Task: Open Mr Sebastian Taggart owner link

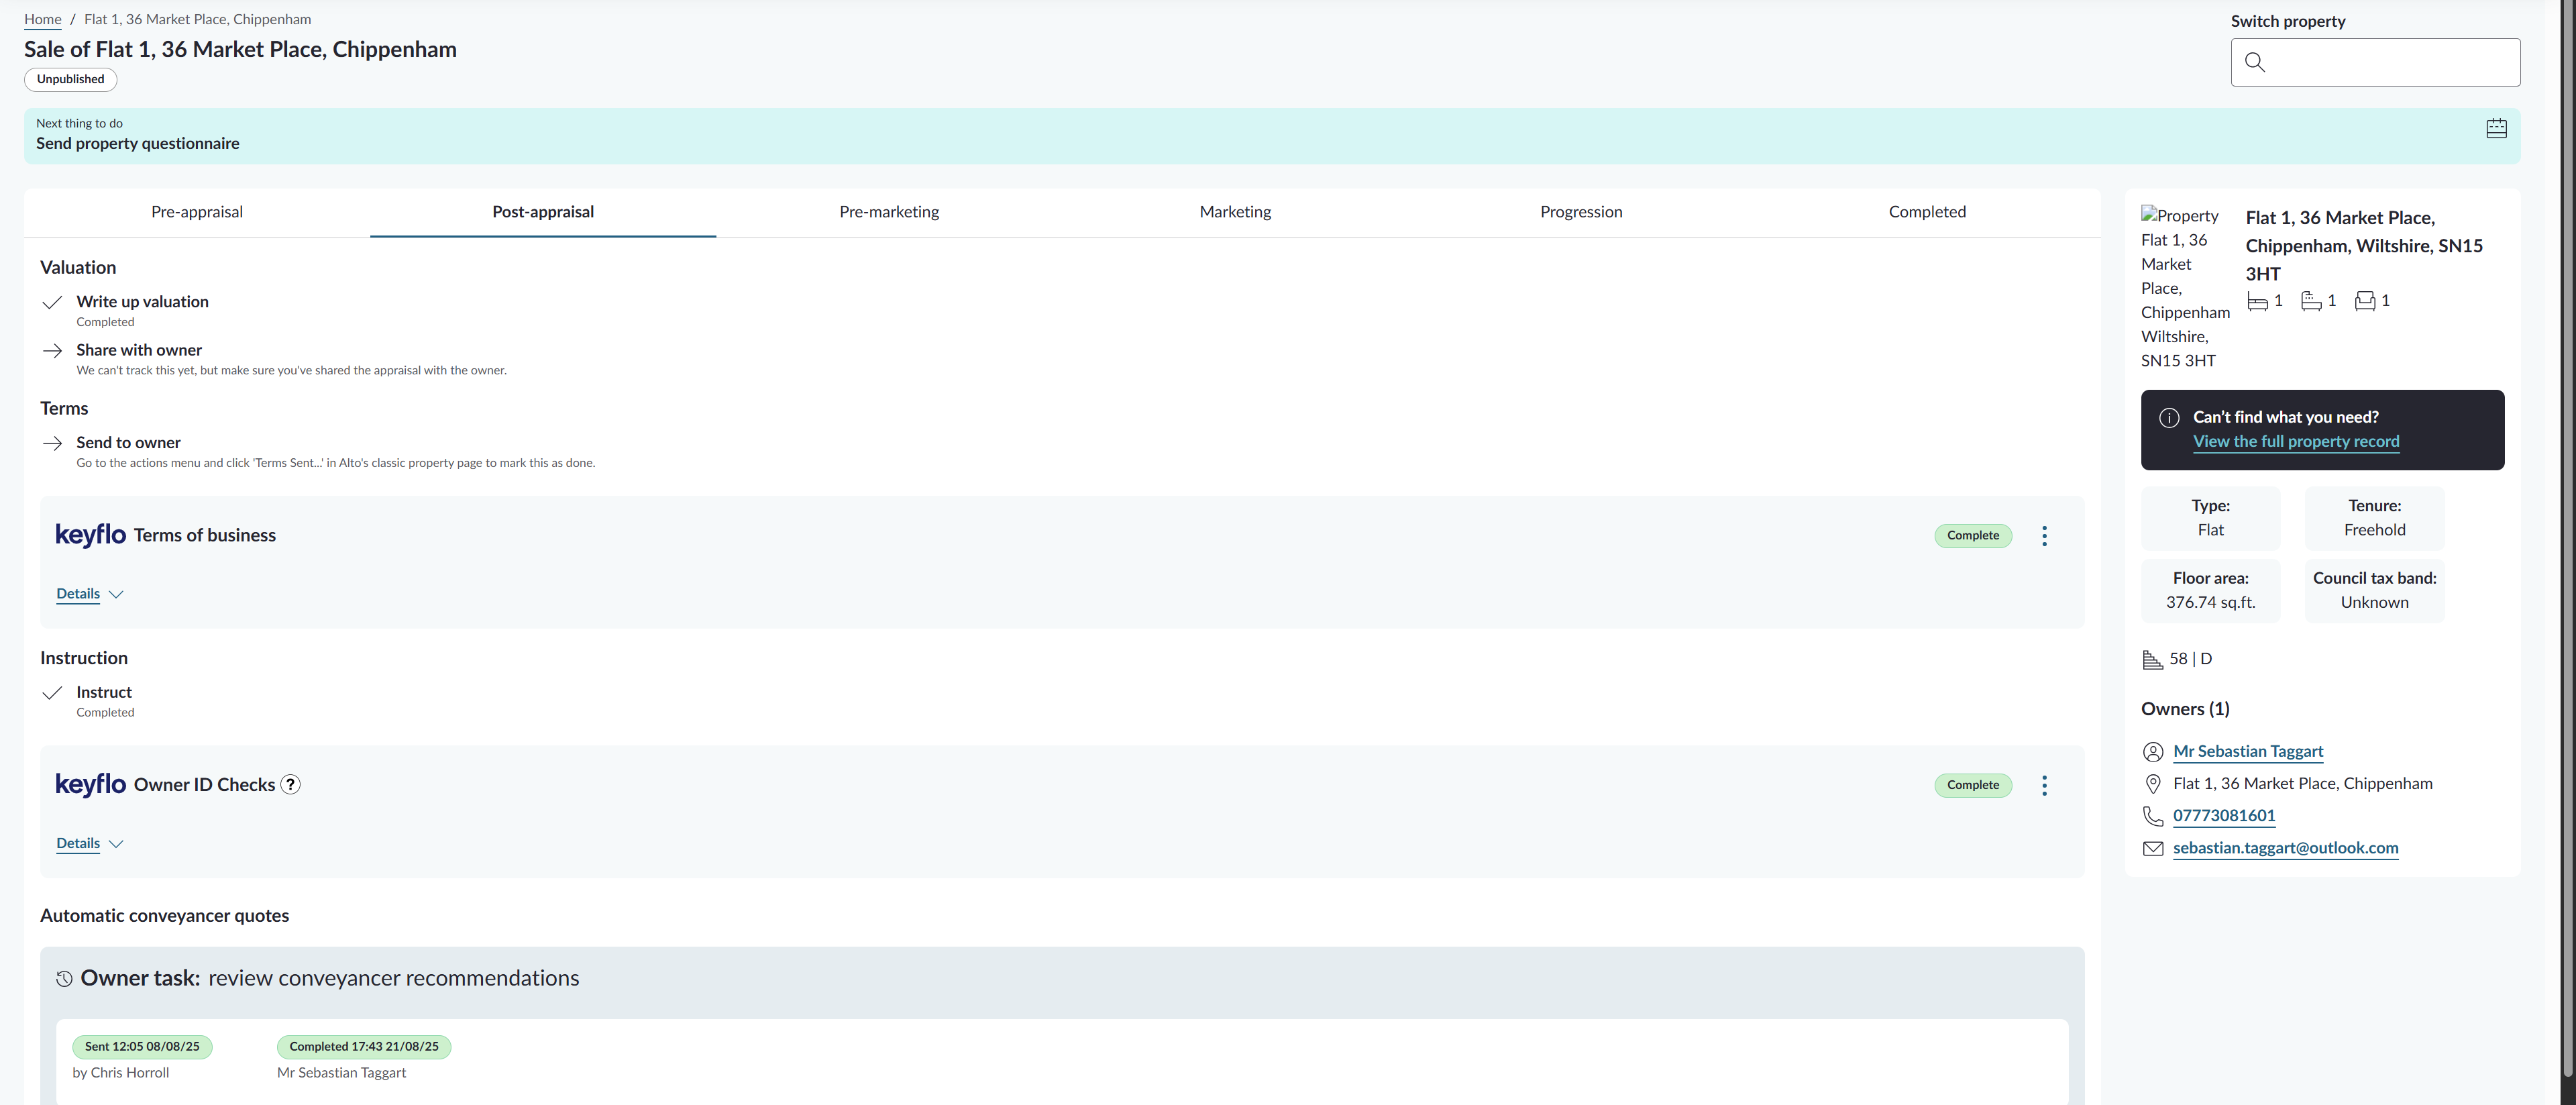Action: point(2248,752)
